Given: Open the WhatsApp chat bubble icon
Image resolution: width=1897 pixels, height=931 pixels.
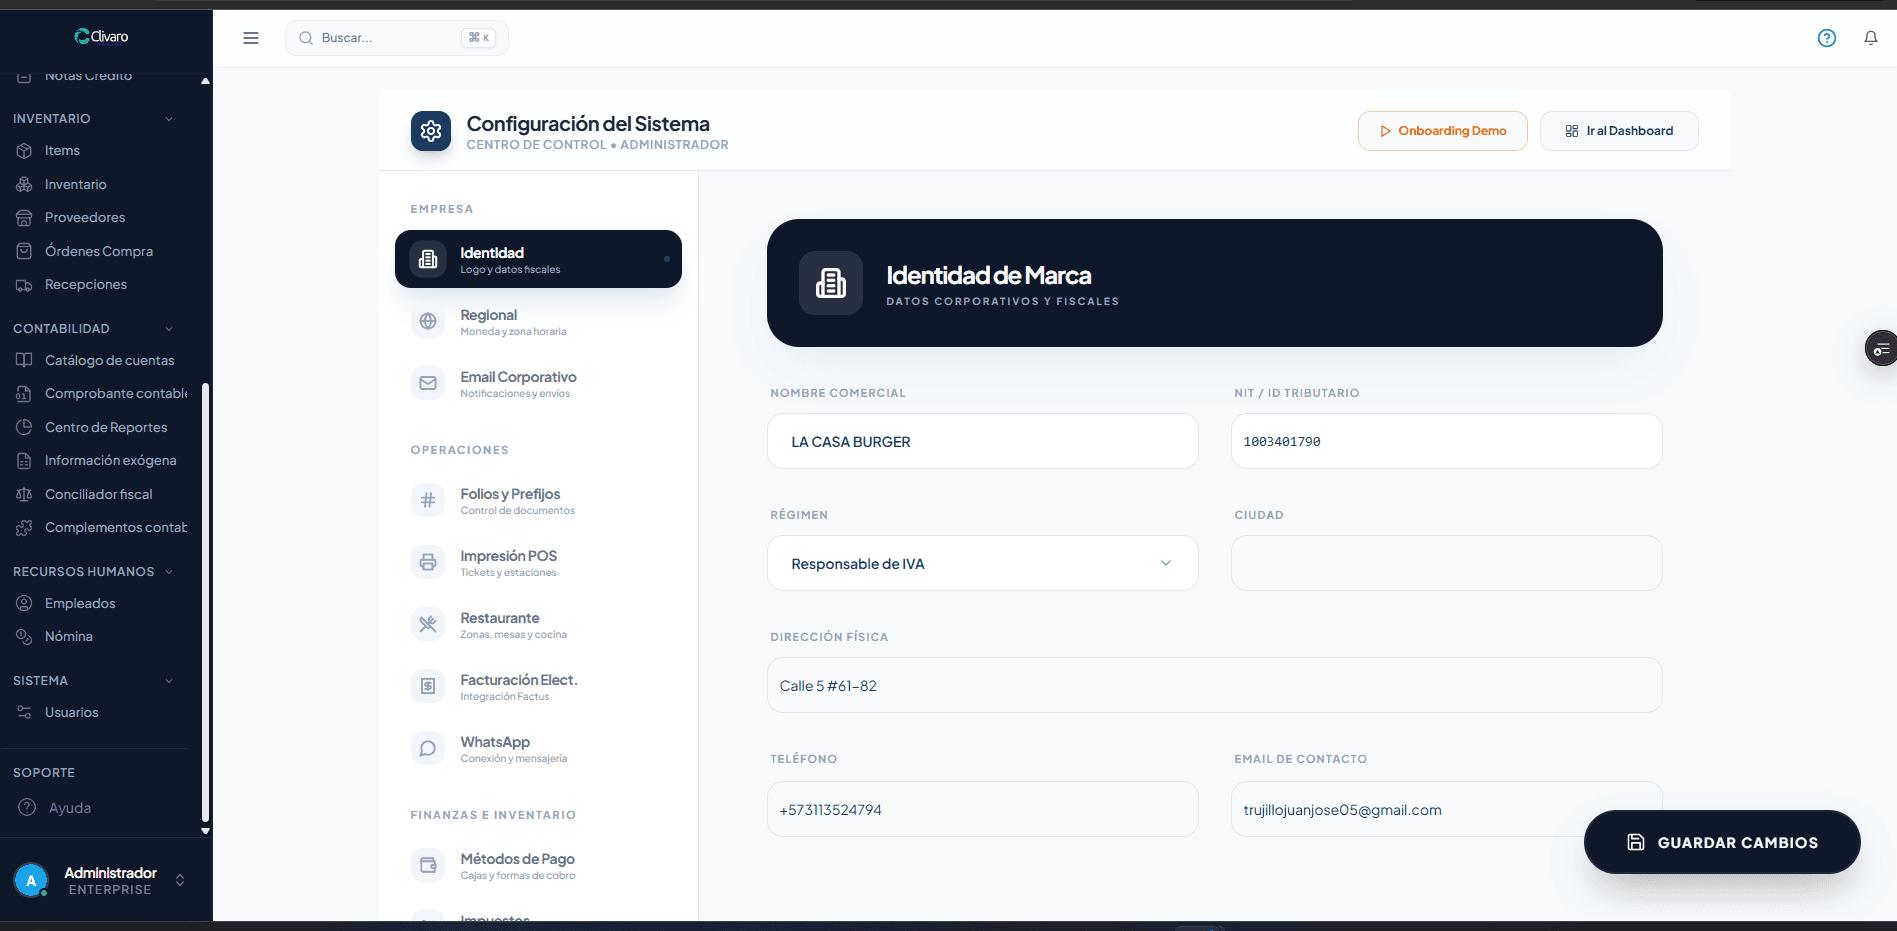Looking at the screenshot, I should (x=428, y=749).
